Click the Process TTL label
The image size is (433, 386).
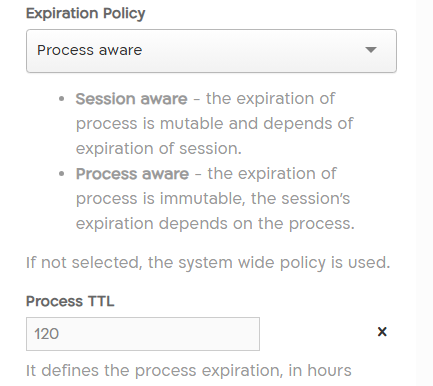tap(70, 301)
